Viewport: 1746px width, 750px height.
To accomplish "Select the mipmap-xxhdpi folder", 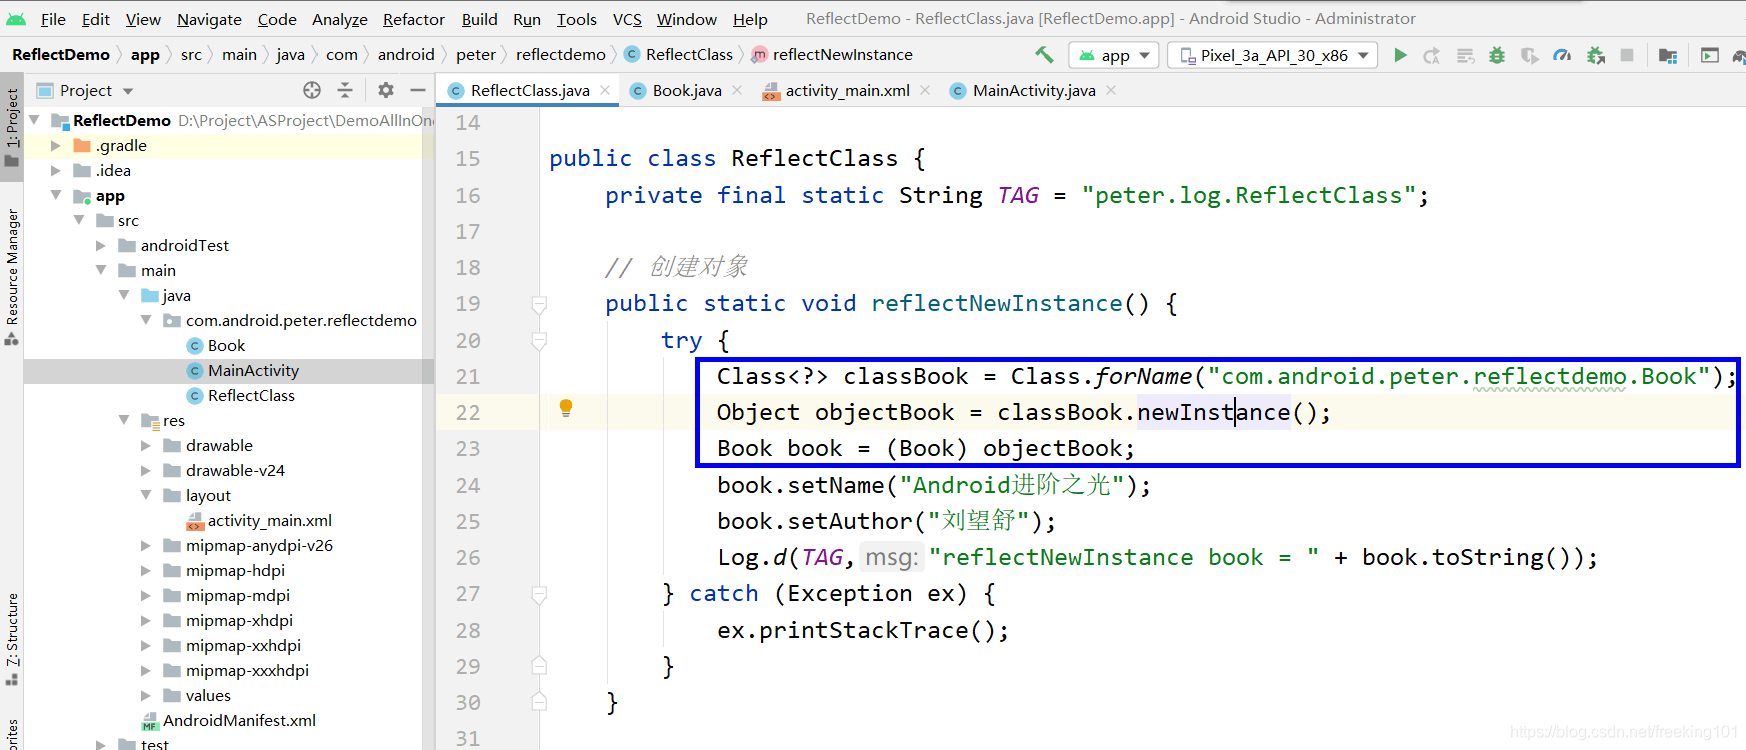I will point(232,645).
